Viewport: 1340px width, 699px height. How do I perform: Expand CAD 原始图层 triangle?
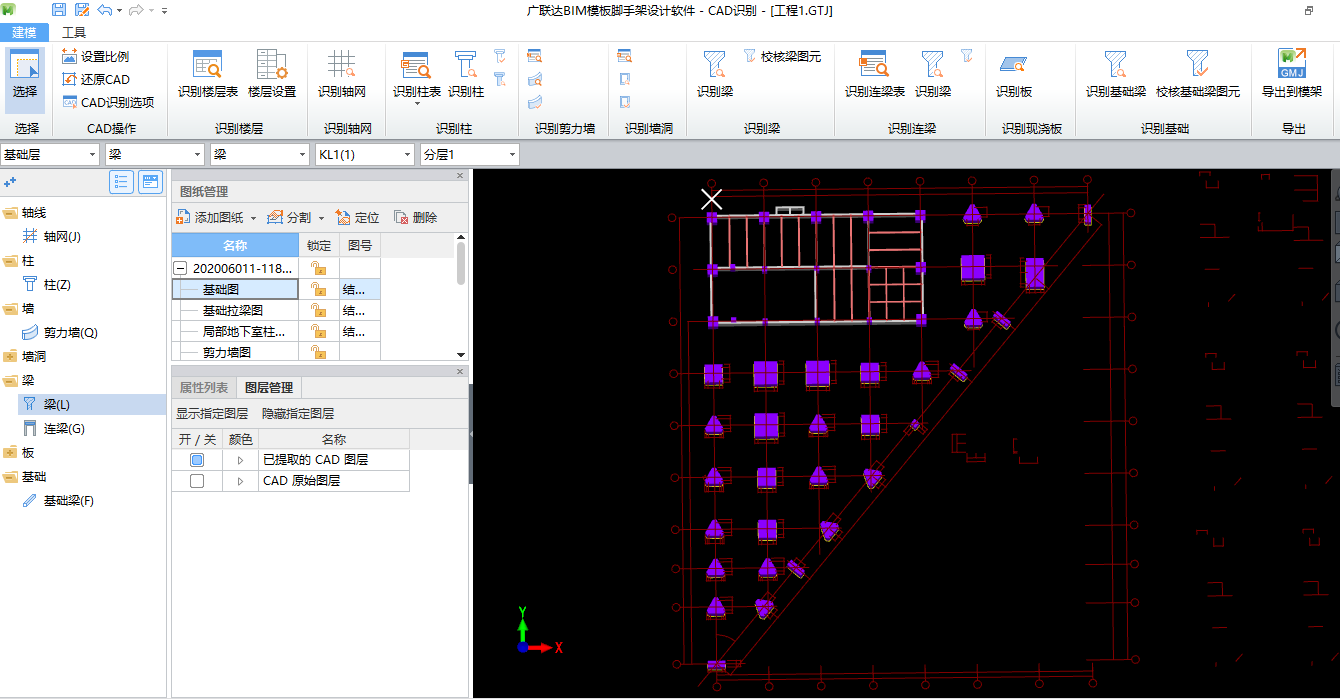(x=240, y=481)
